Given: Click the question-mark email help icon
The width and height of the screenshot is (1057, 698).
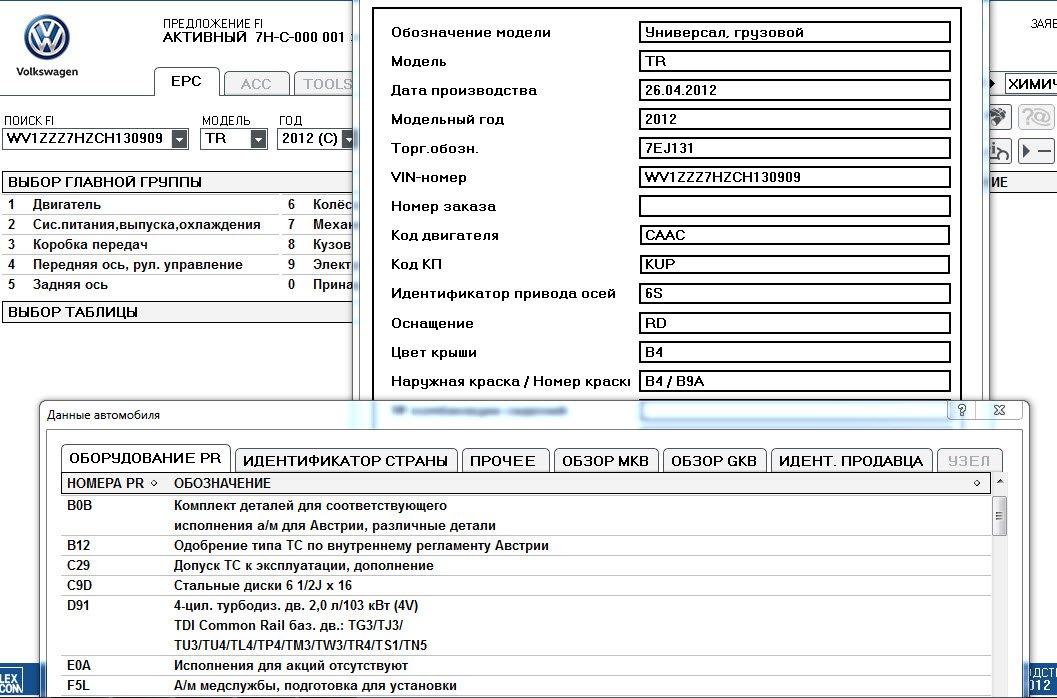Looking at the screenshot, I should click(1036, 118).
